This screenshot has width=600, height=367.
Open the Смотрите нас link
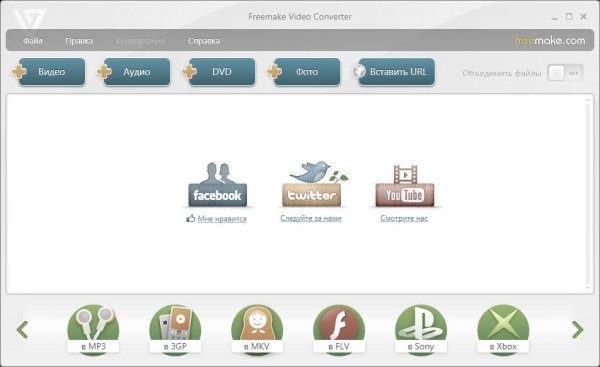point(404,218)
